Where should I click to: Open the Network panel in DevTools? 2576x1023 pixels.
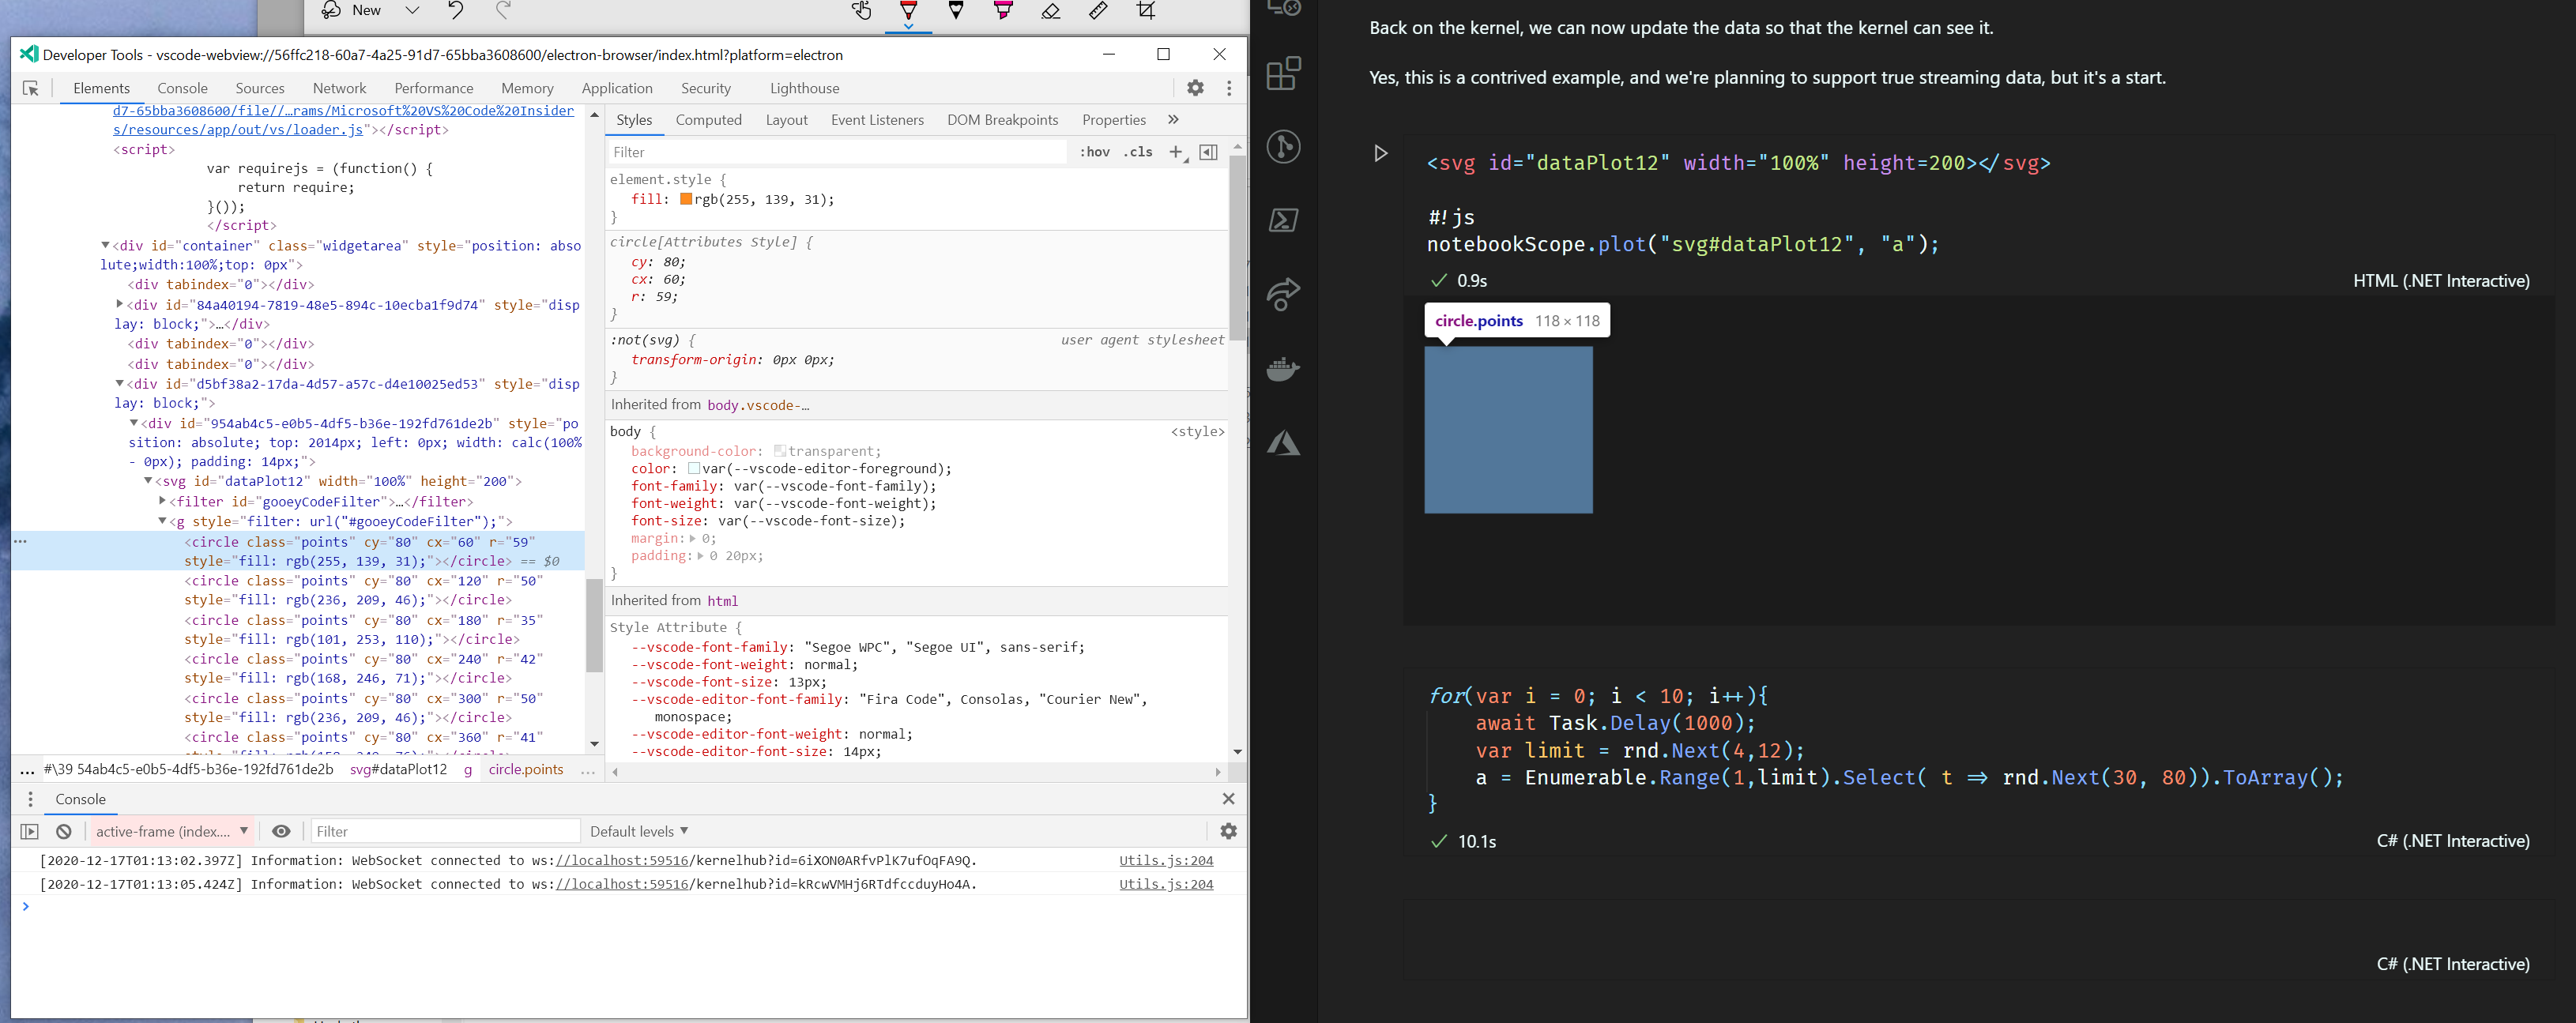tap(339, 88)
